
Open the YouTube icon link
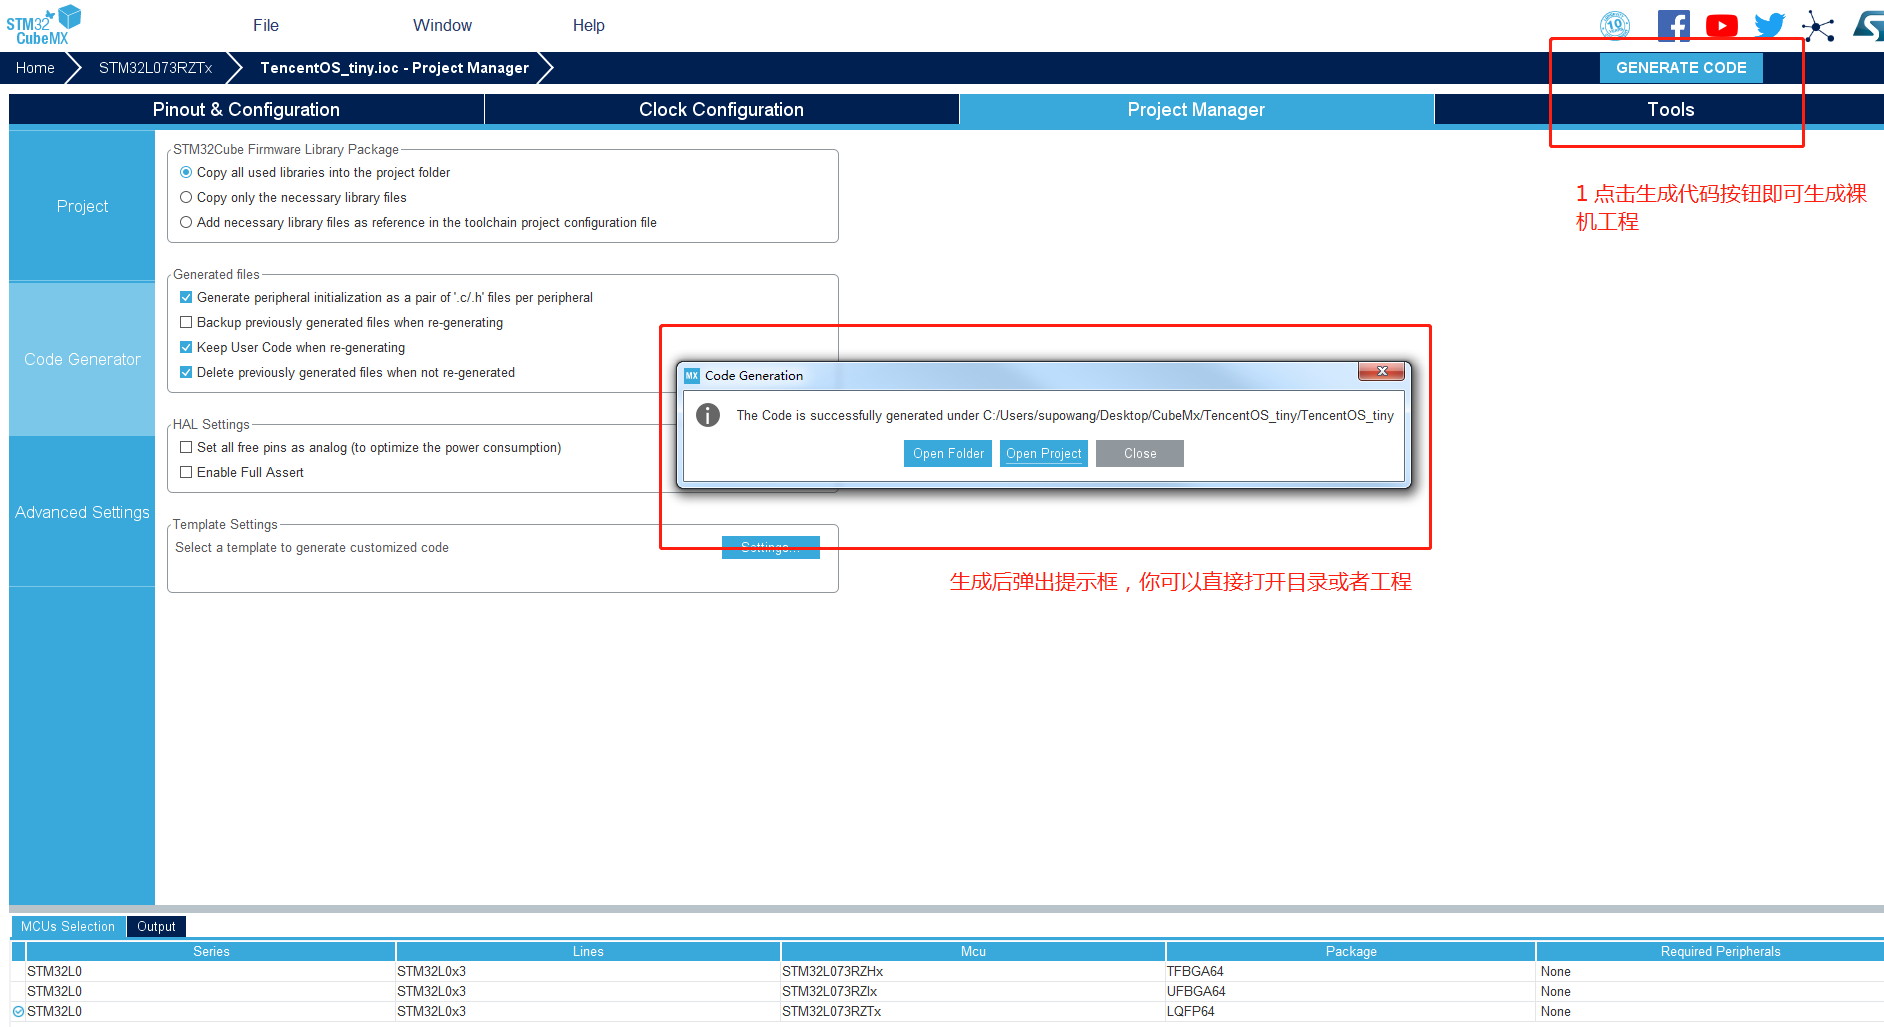pyautogui.click(x=1721, y=26)
